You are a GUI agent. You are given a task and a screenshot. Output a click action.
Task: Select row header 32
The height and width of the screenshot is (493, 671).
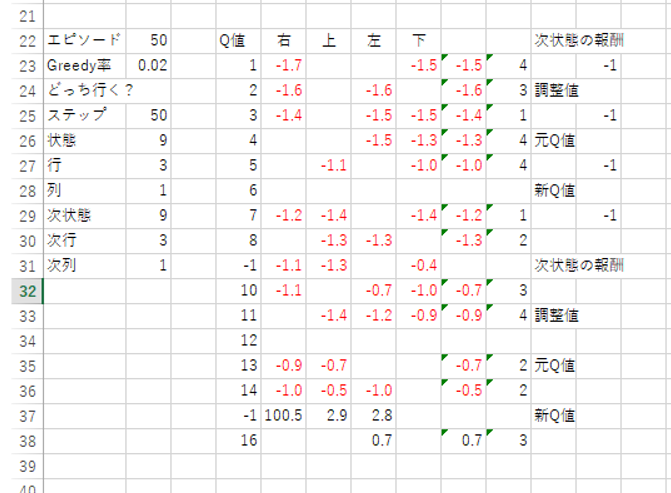[27, 291]
